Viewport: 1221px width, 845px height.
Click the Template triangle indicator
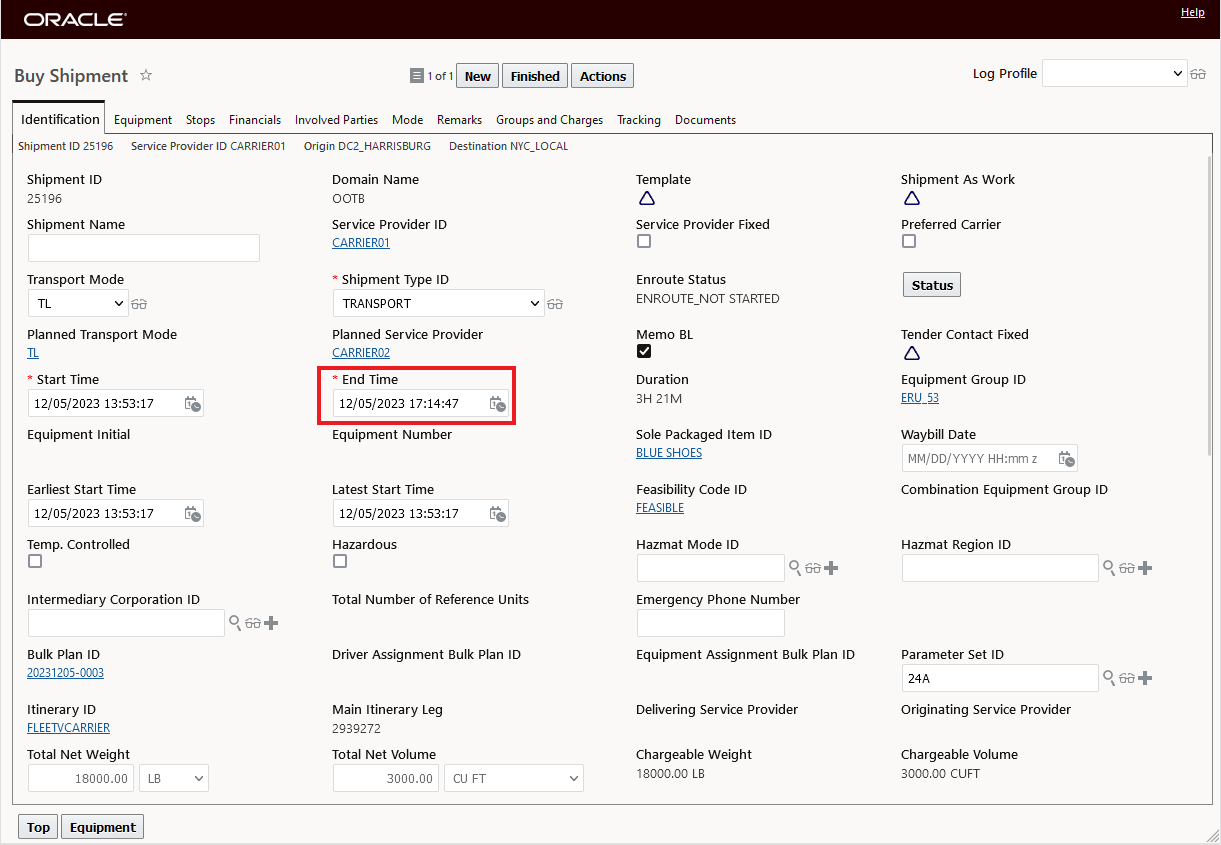click(x=646, y=198)
